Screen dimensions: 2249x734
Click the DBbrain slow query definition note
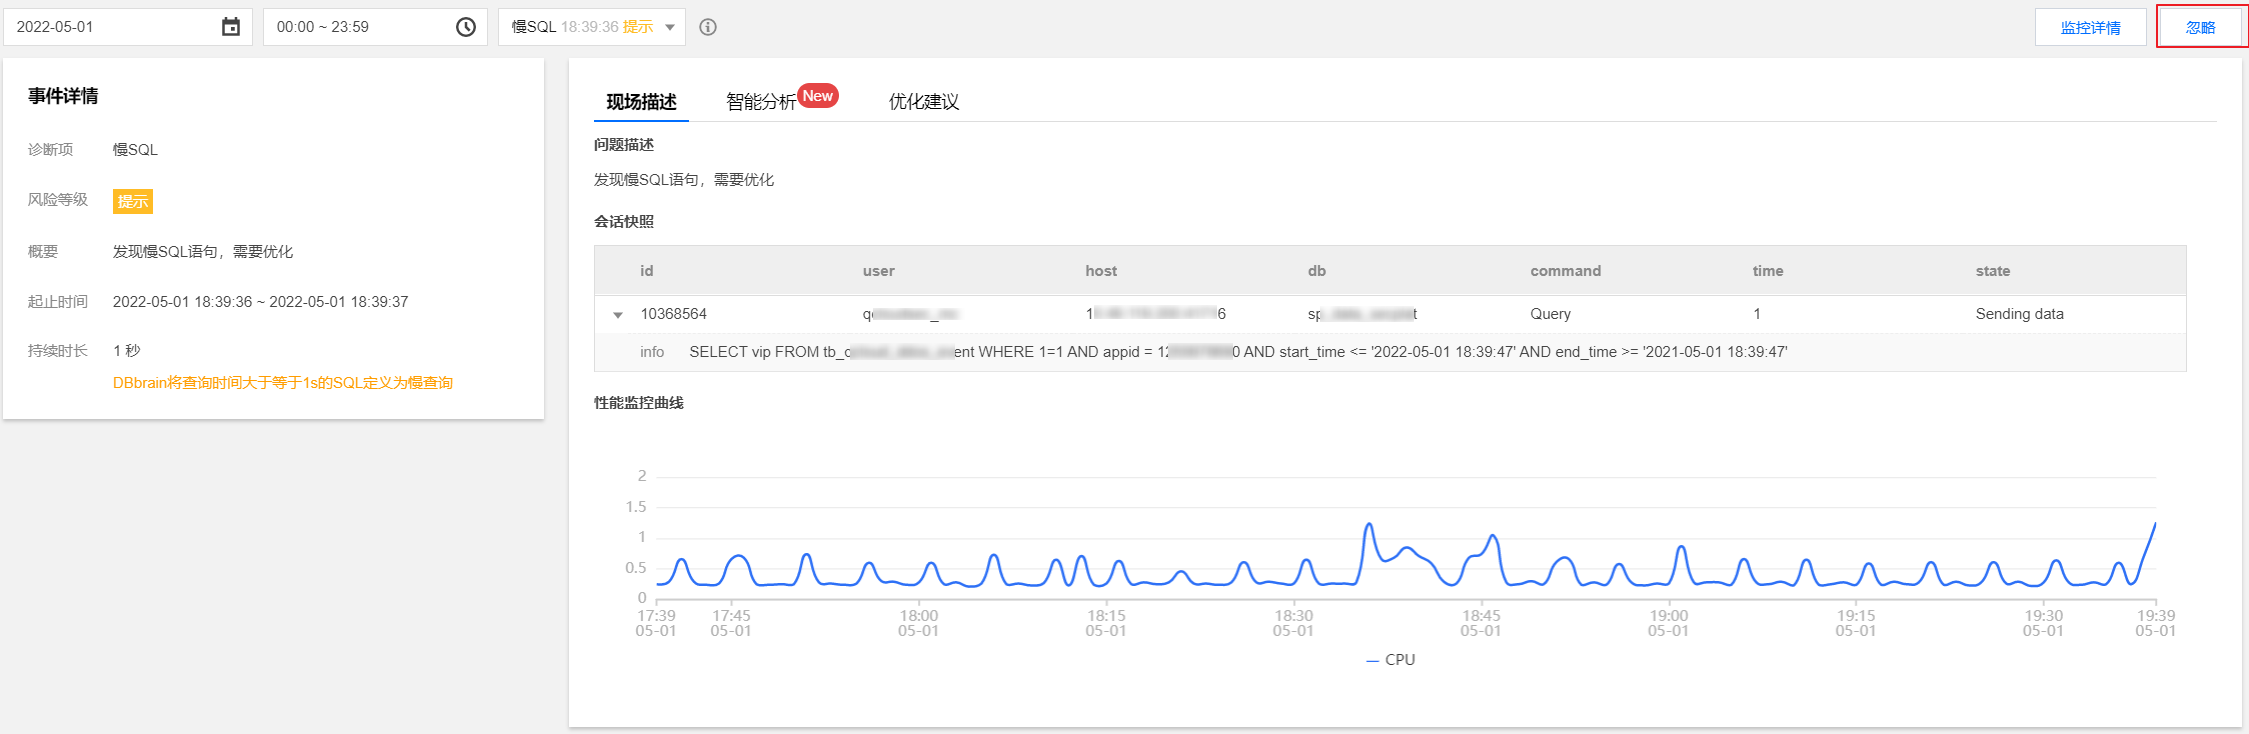pos(283,383)
